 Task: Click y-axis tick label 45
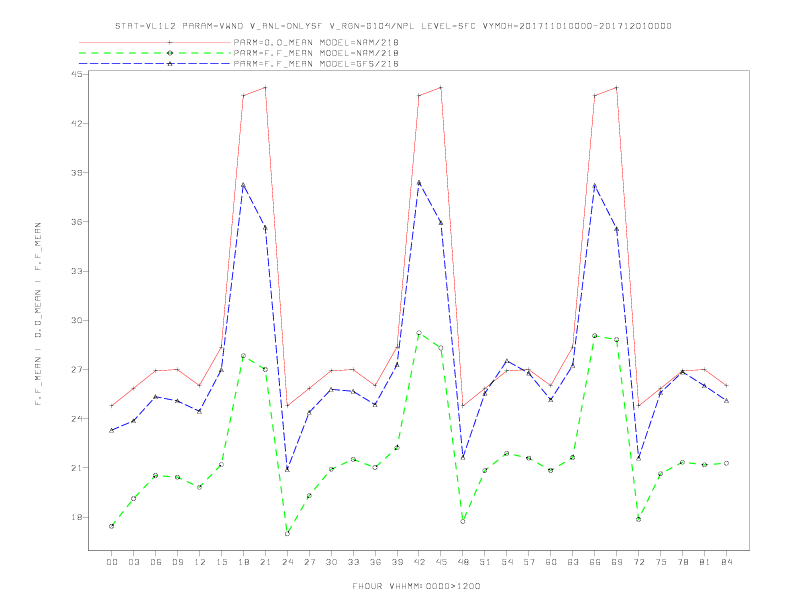pos(77,74)
